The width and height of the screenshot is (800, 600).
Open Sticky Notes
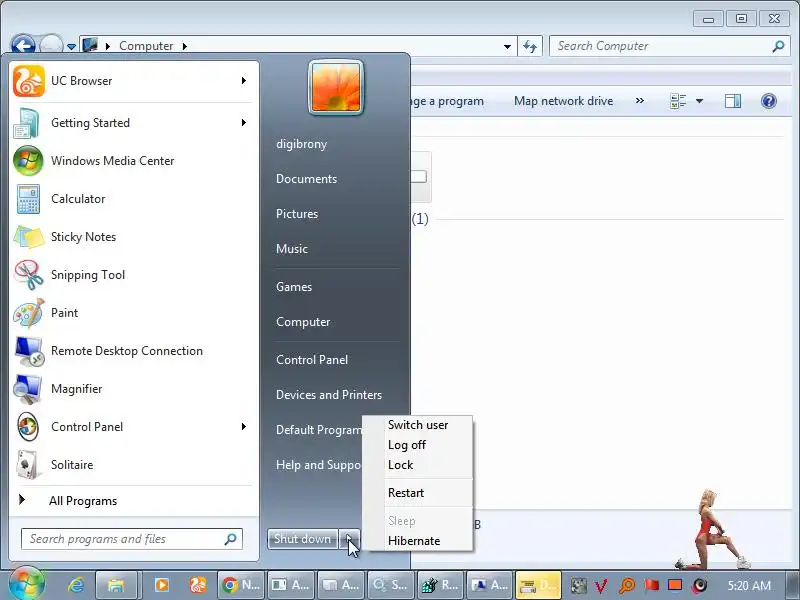pos(133,237)
